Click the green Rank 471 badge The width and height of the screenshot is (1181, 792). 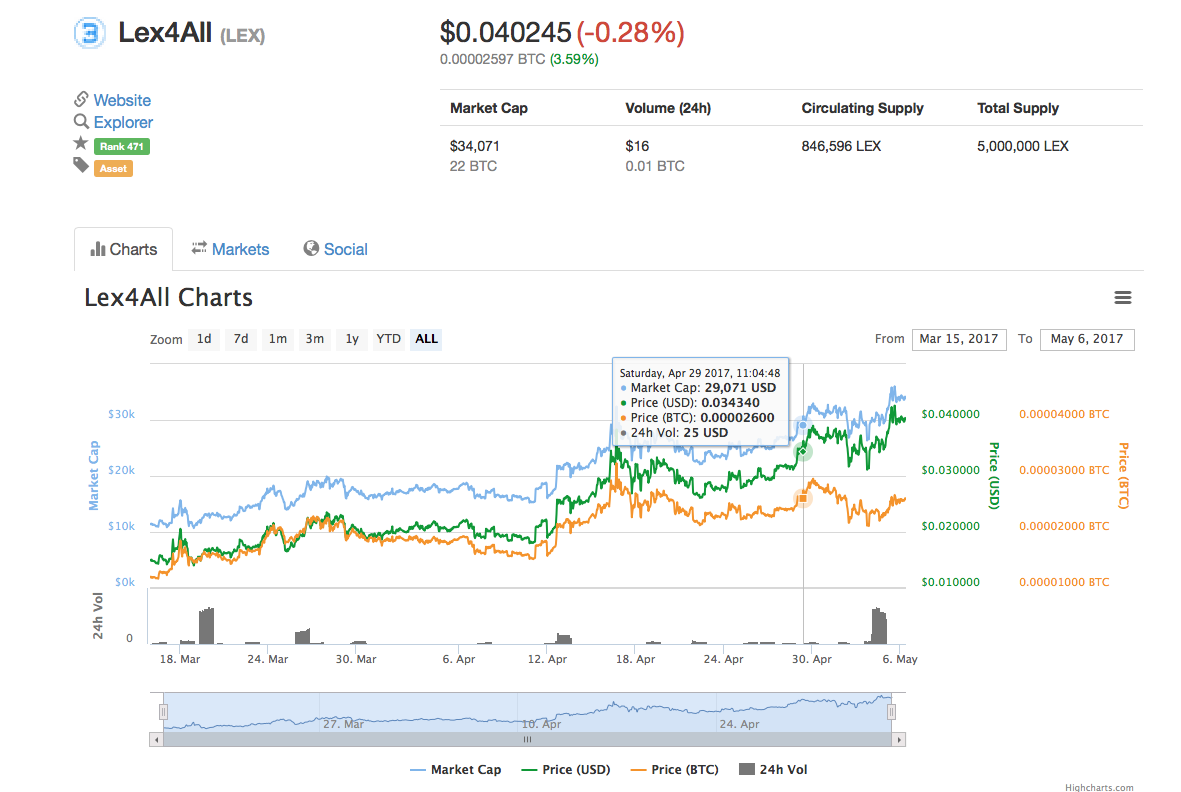tap(122, 146)
